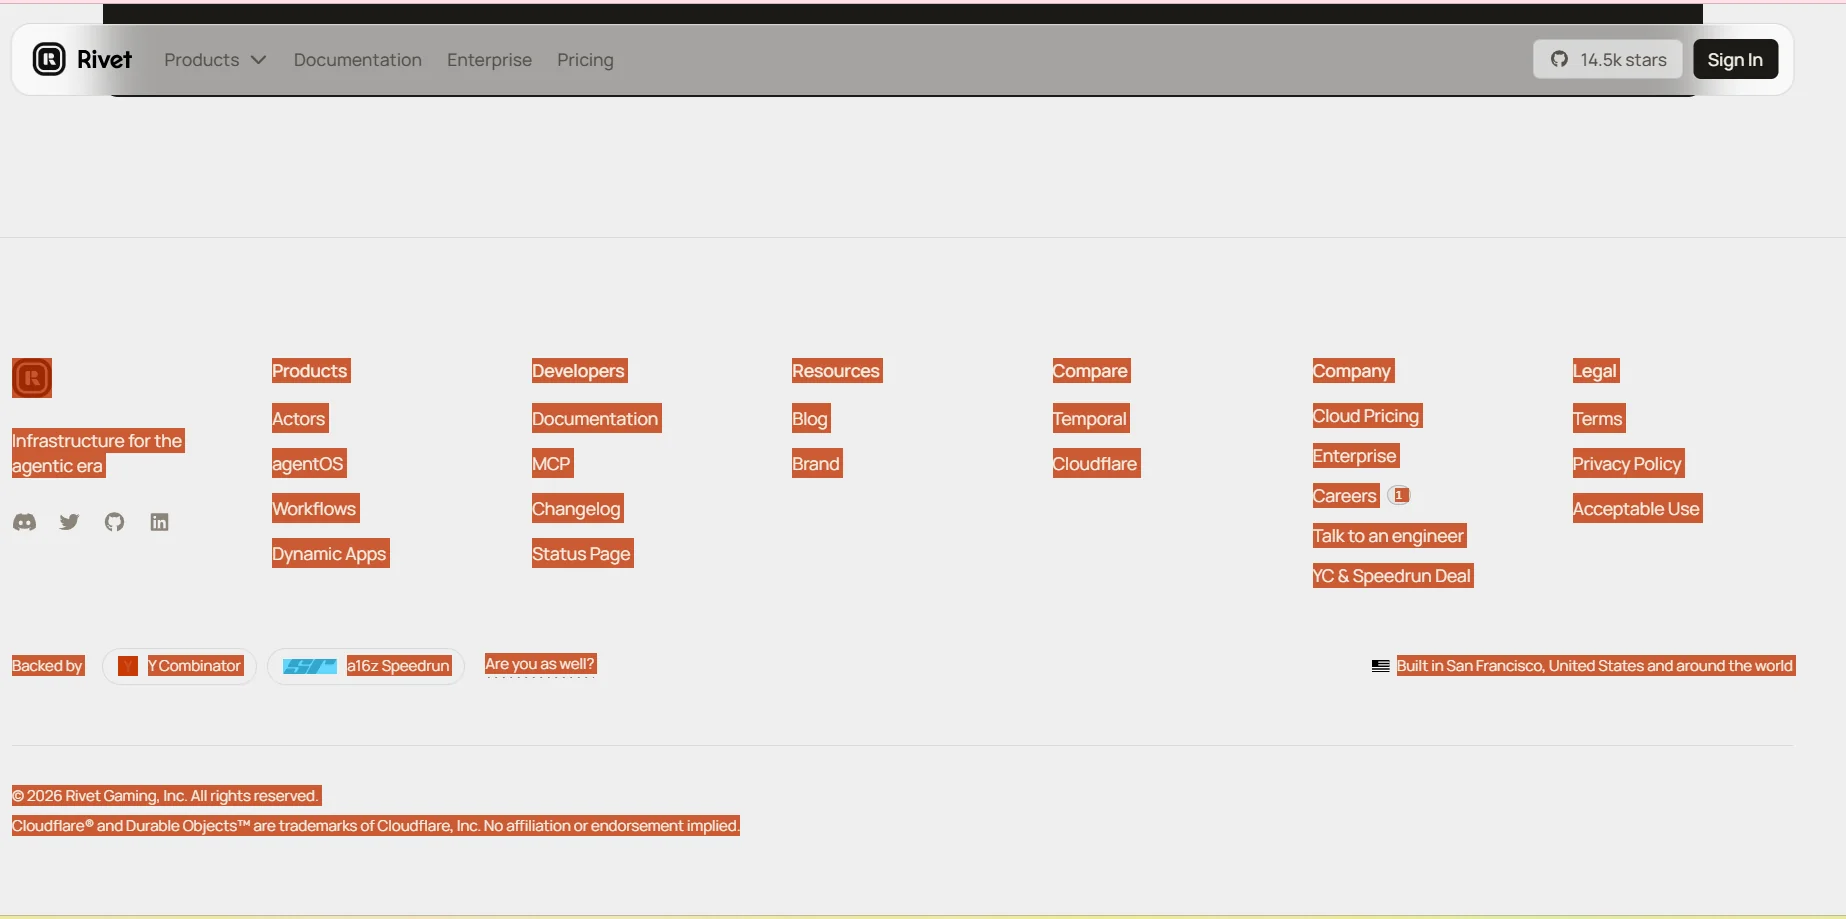
Task: Open the YC & Speedrun Deal link
Action: pos(1393,576)
